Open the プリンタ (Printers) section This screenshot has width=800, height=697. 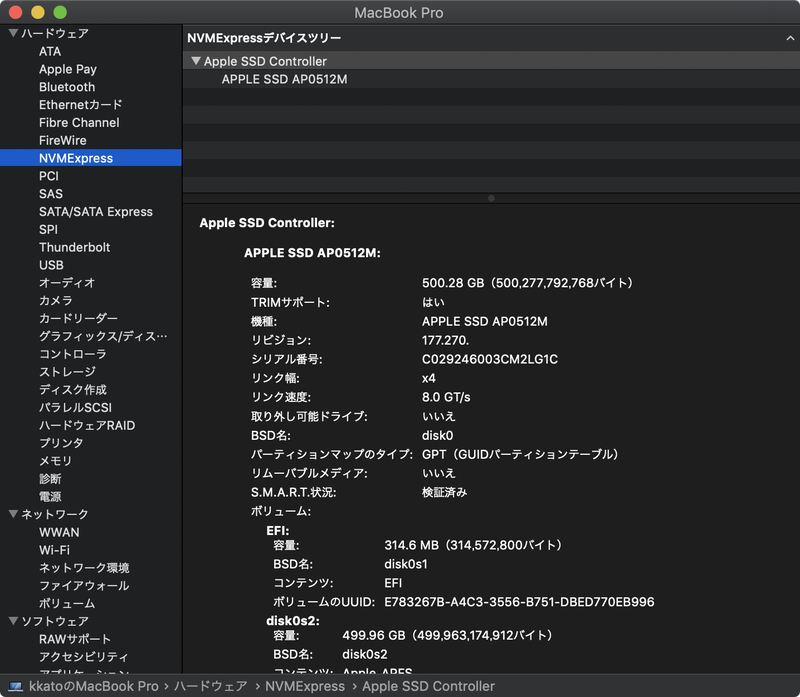pyautogui.click(x=63, y=443)
